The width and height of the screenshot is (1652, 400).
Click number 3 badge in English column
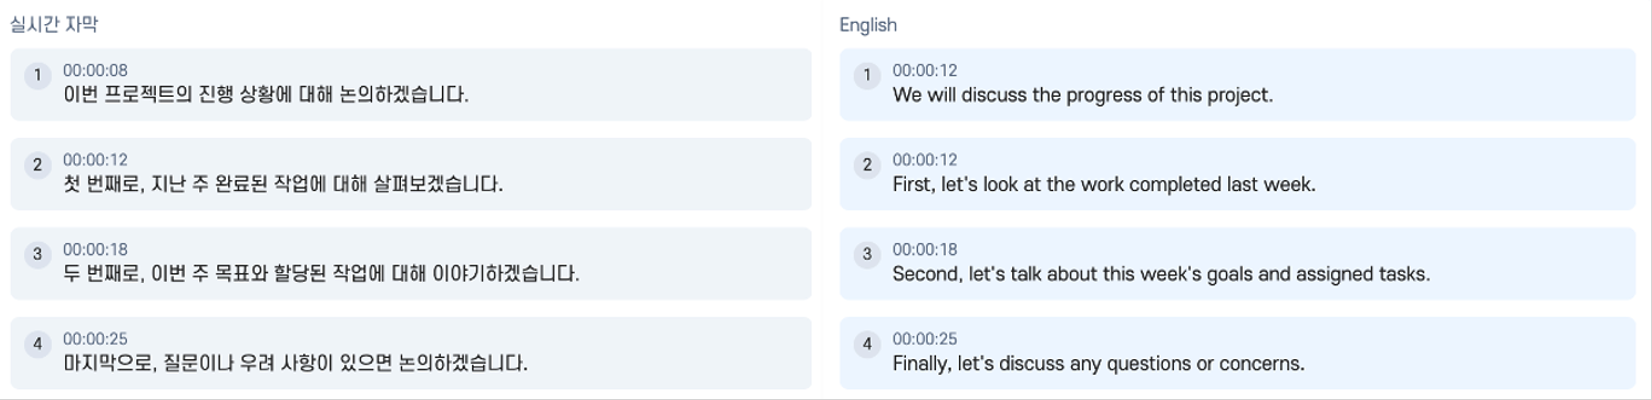pos(867,254)
